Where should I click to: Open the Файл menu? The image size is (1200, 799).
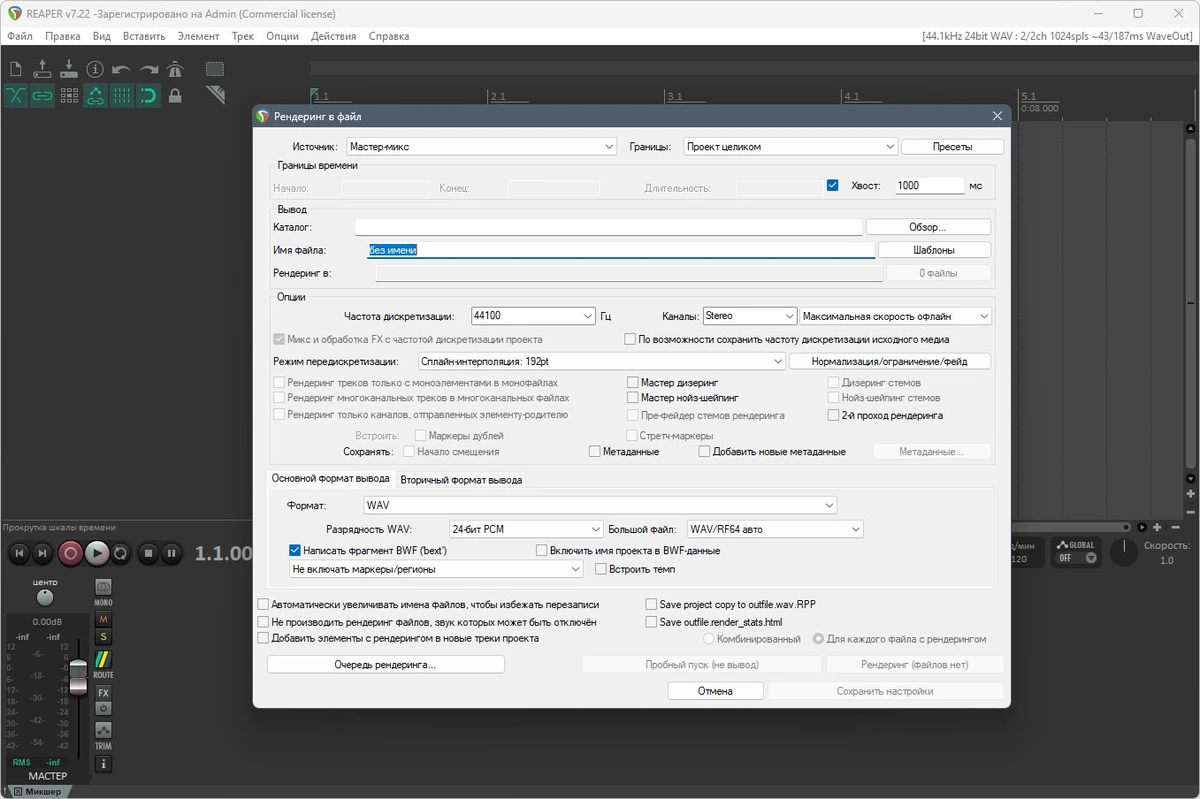(20, 36)
